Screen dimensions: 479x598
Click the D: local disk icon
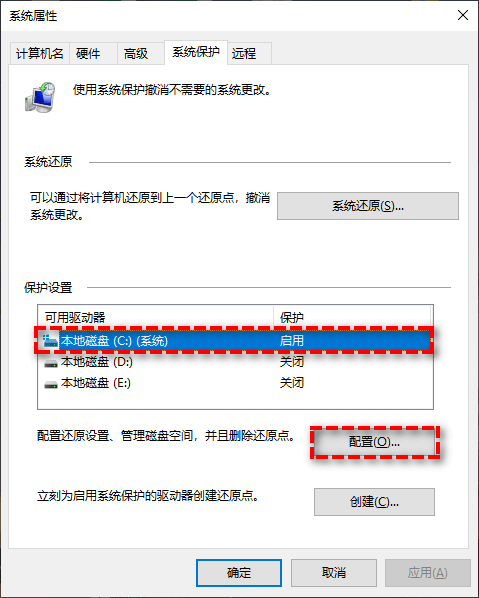(51, 362)
